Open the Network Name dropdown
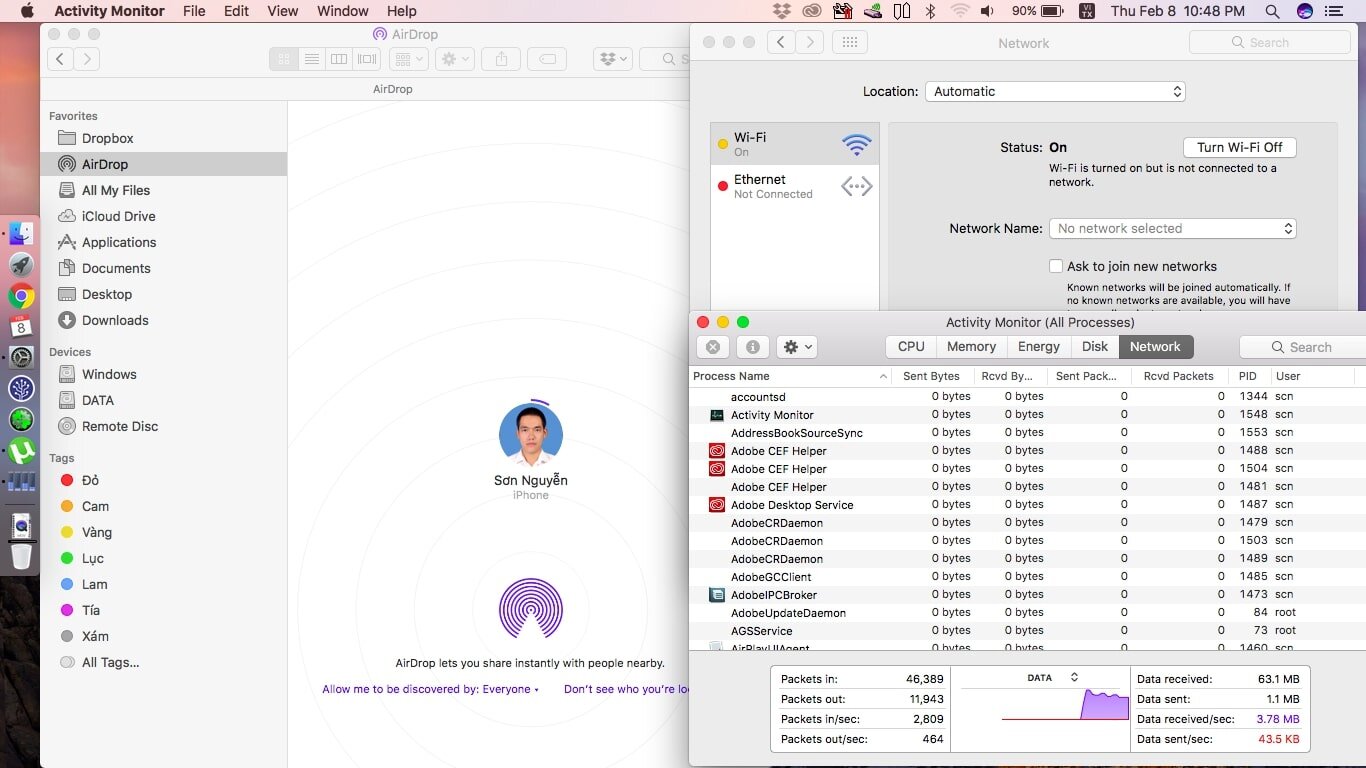 point(1172,228)
